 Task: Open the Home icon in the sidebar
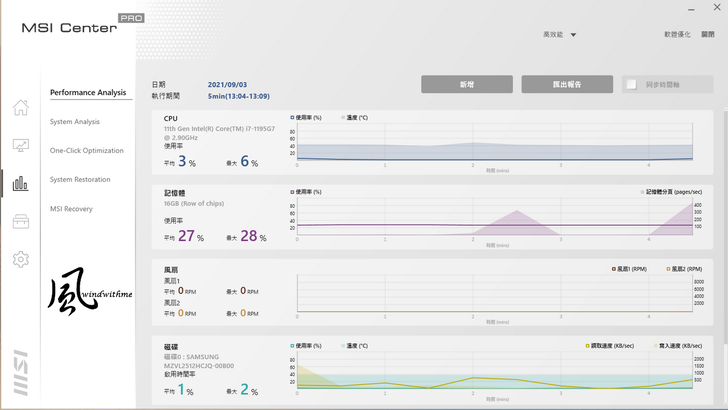[20, 108]
